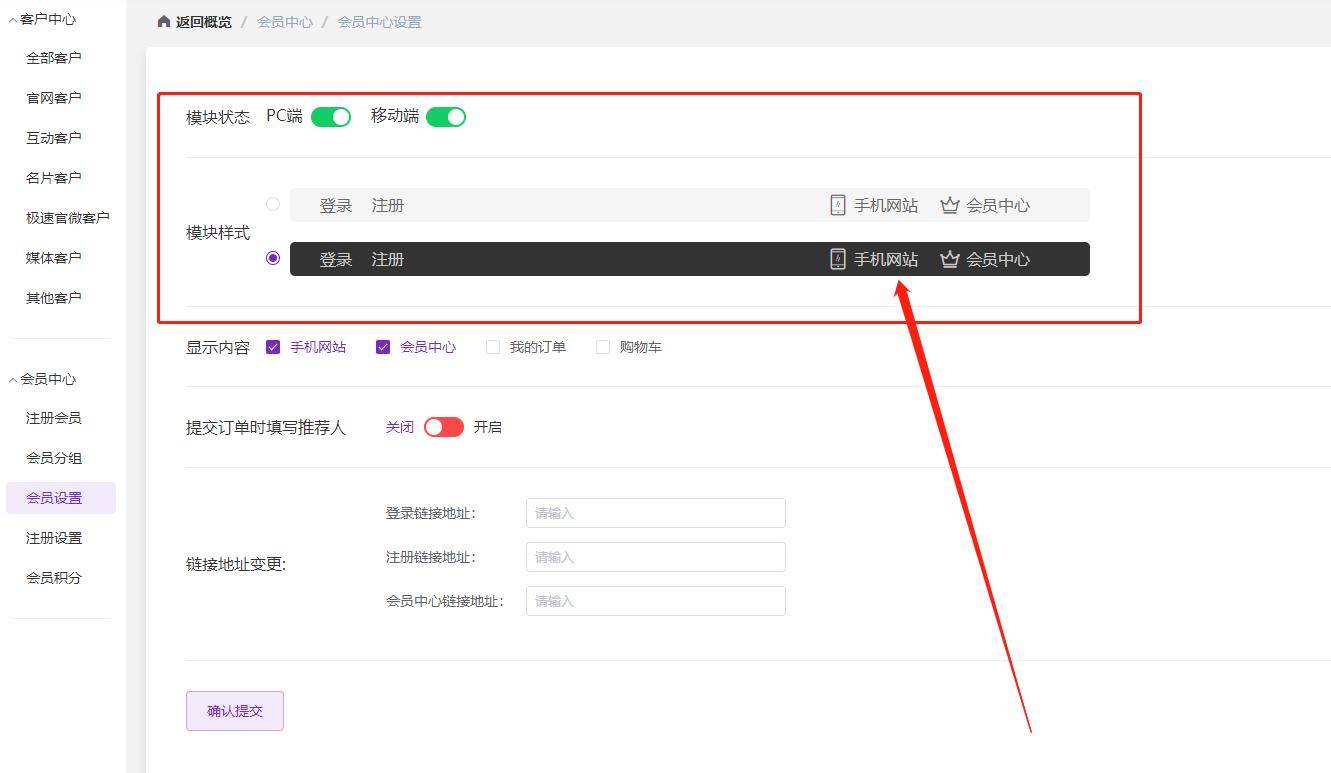Click the phone icon in the light style preview
The height and width of the screenshot is (773, 1331).
tap(837, 205)
